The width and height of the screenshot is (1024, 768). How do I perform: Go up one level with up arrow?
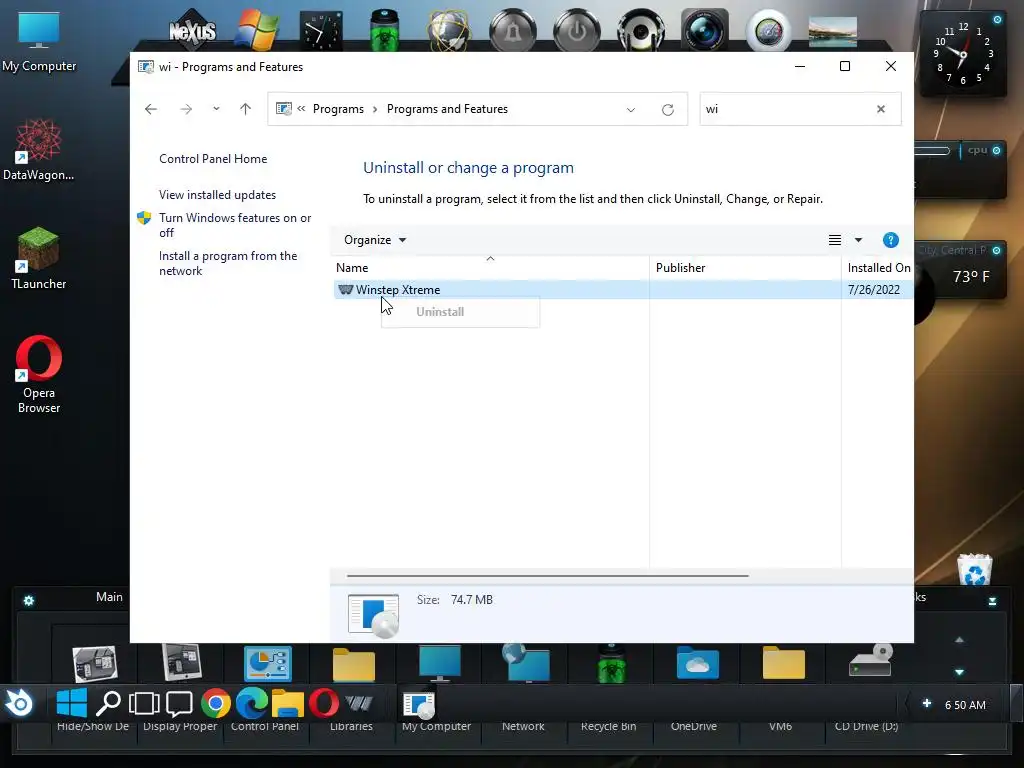[x=246, y=109]
